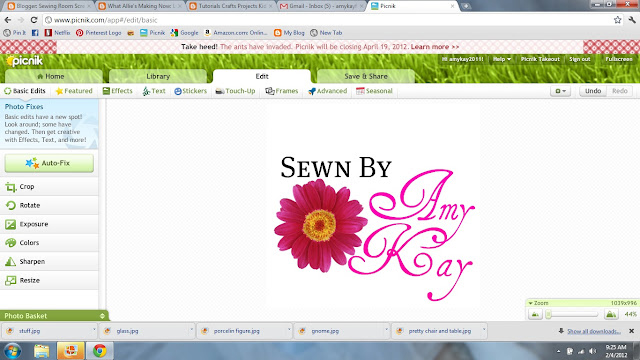640x360 pixels.
Task: Click the Redo button
Action: click(x=620, y=91)
